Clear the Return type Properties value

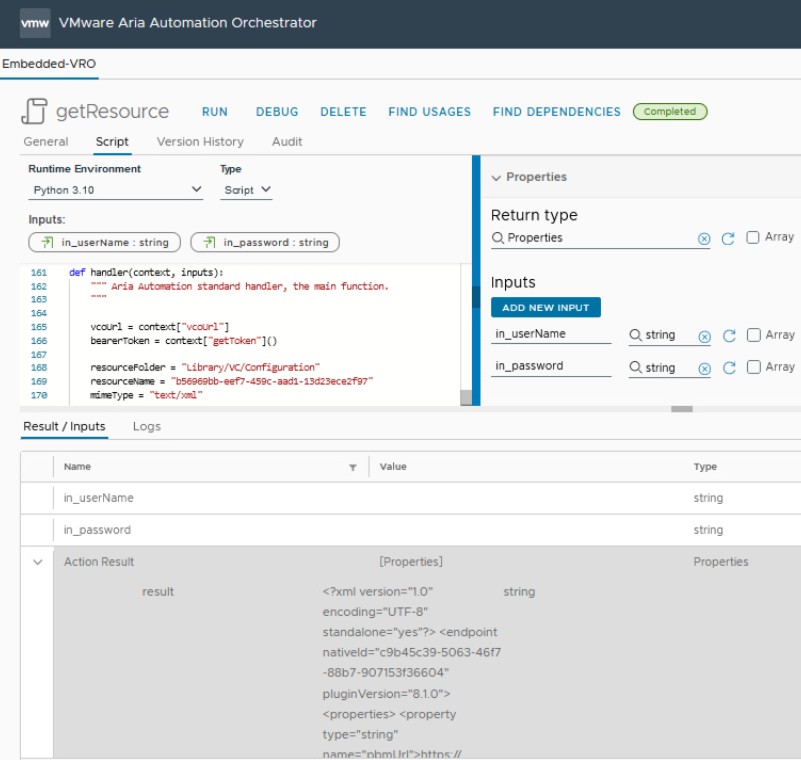coord(704,239)
